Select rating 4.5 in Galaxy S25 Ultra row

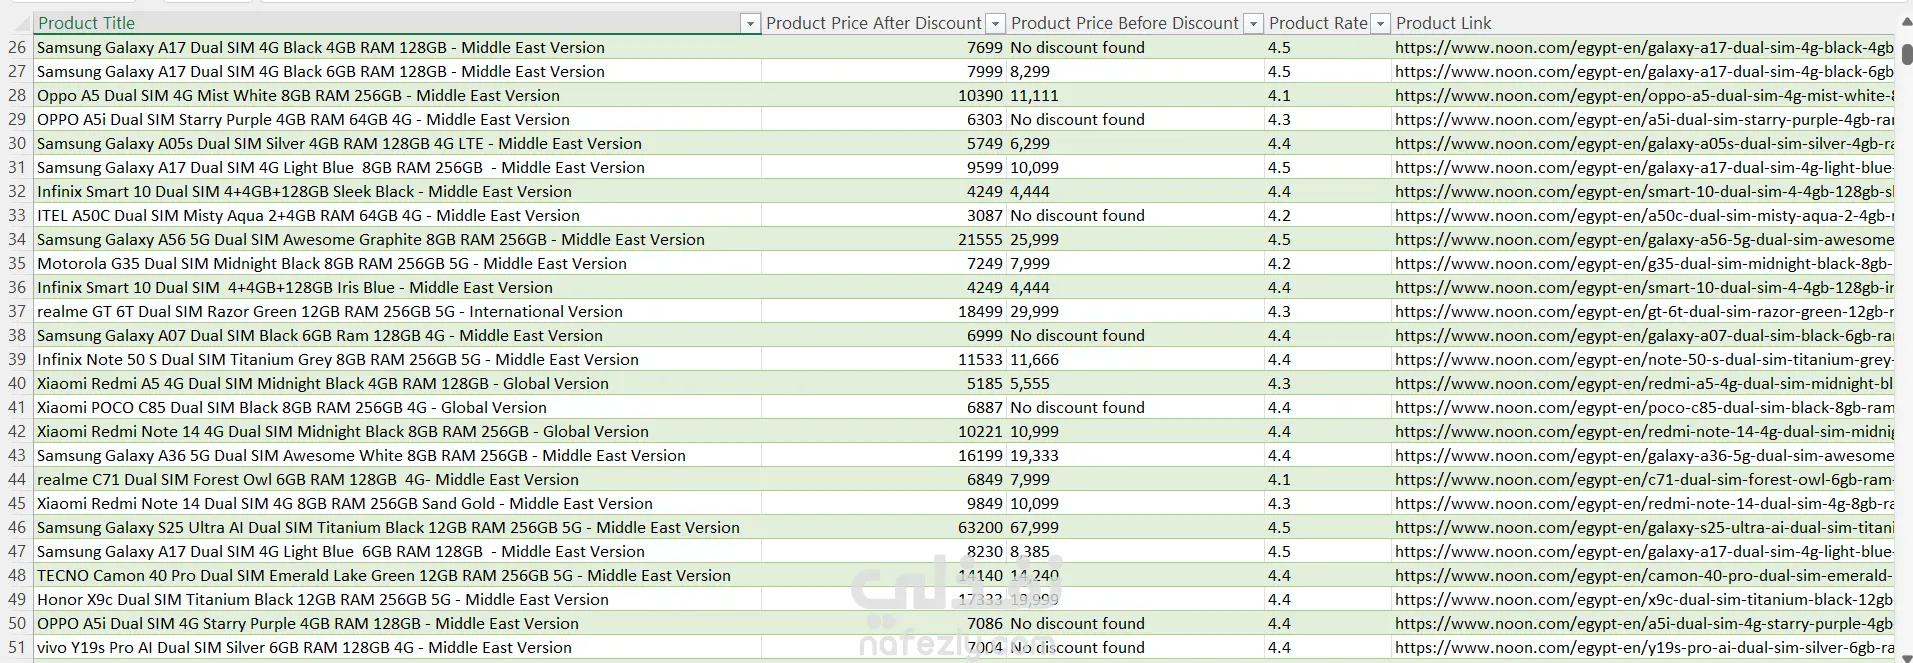[1328, 527]
